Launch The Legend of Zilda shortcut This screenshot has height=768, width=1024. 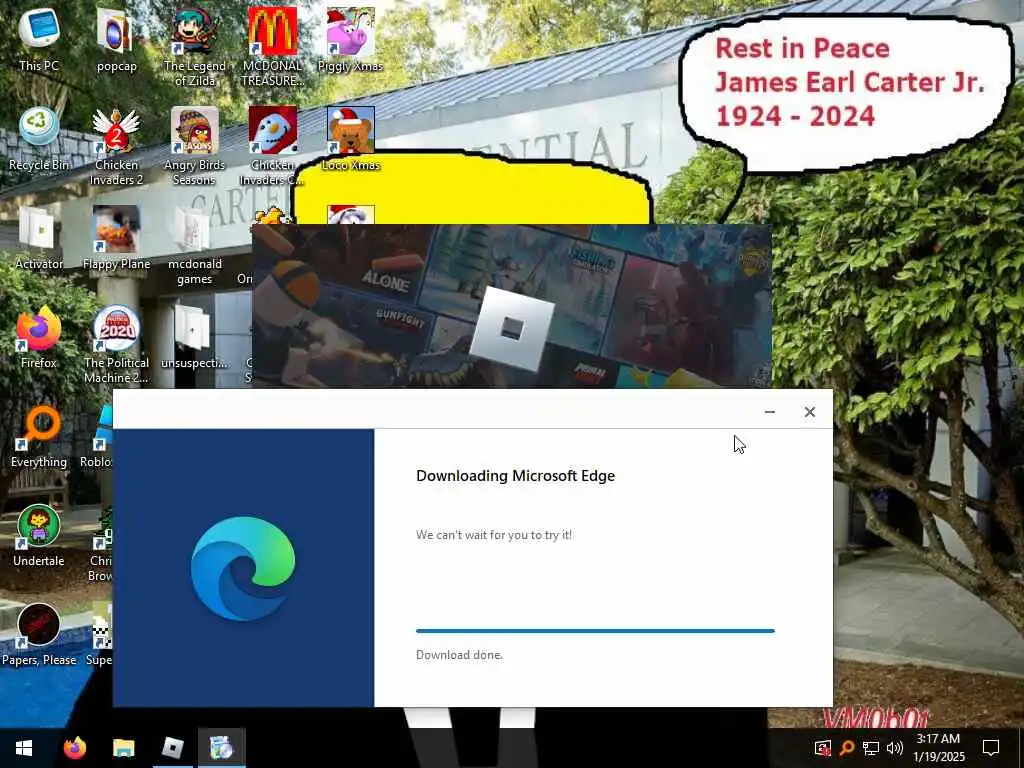pyautogui.click(x=194, y=47)
